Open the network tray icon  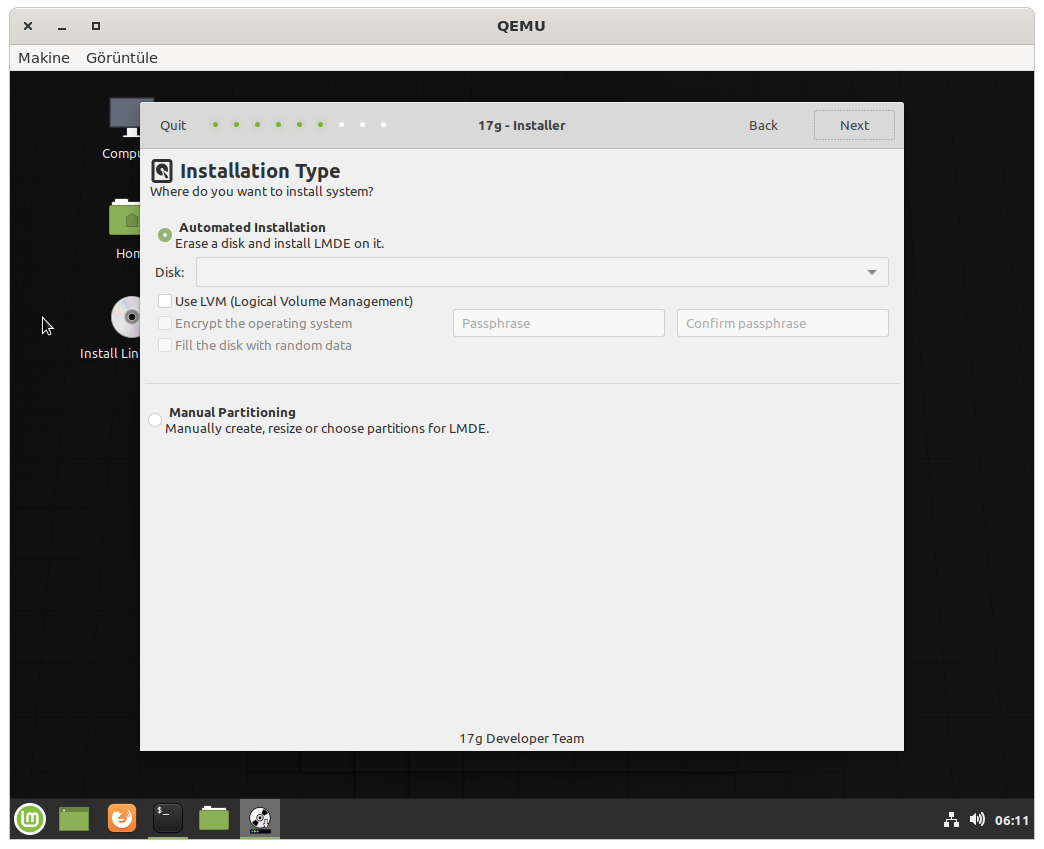951,820
